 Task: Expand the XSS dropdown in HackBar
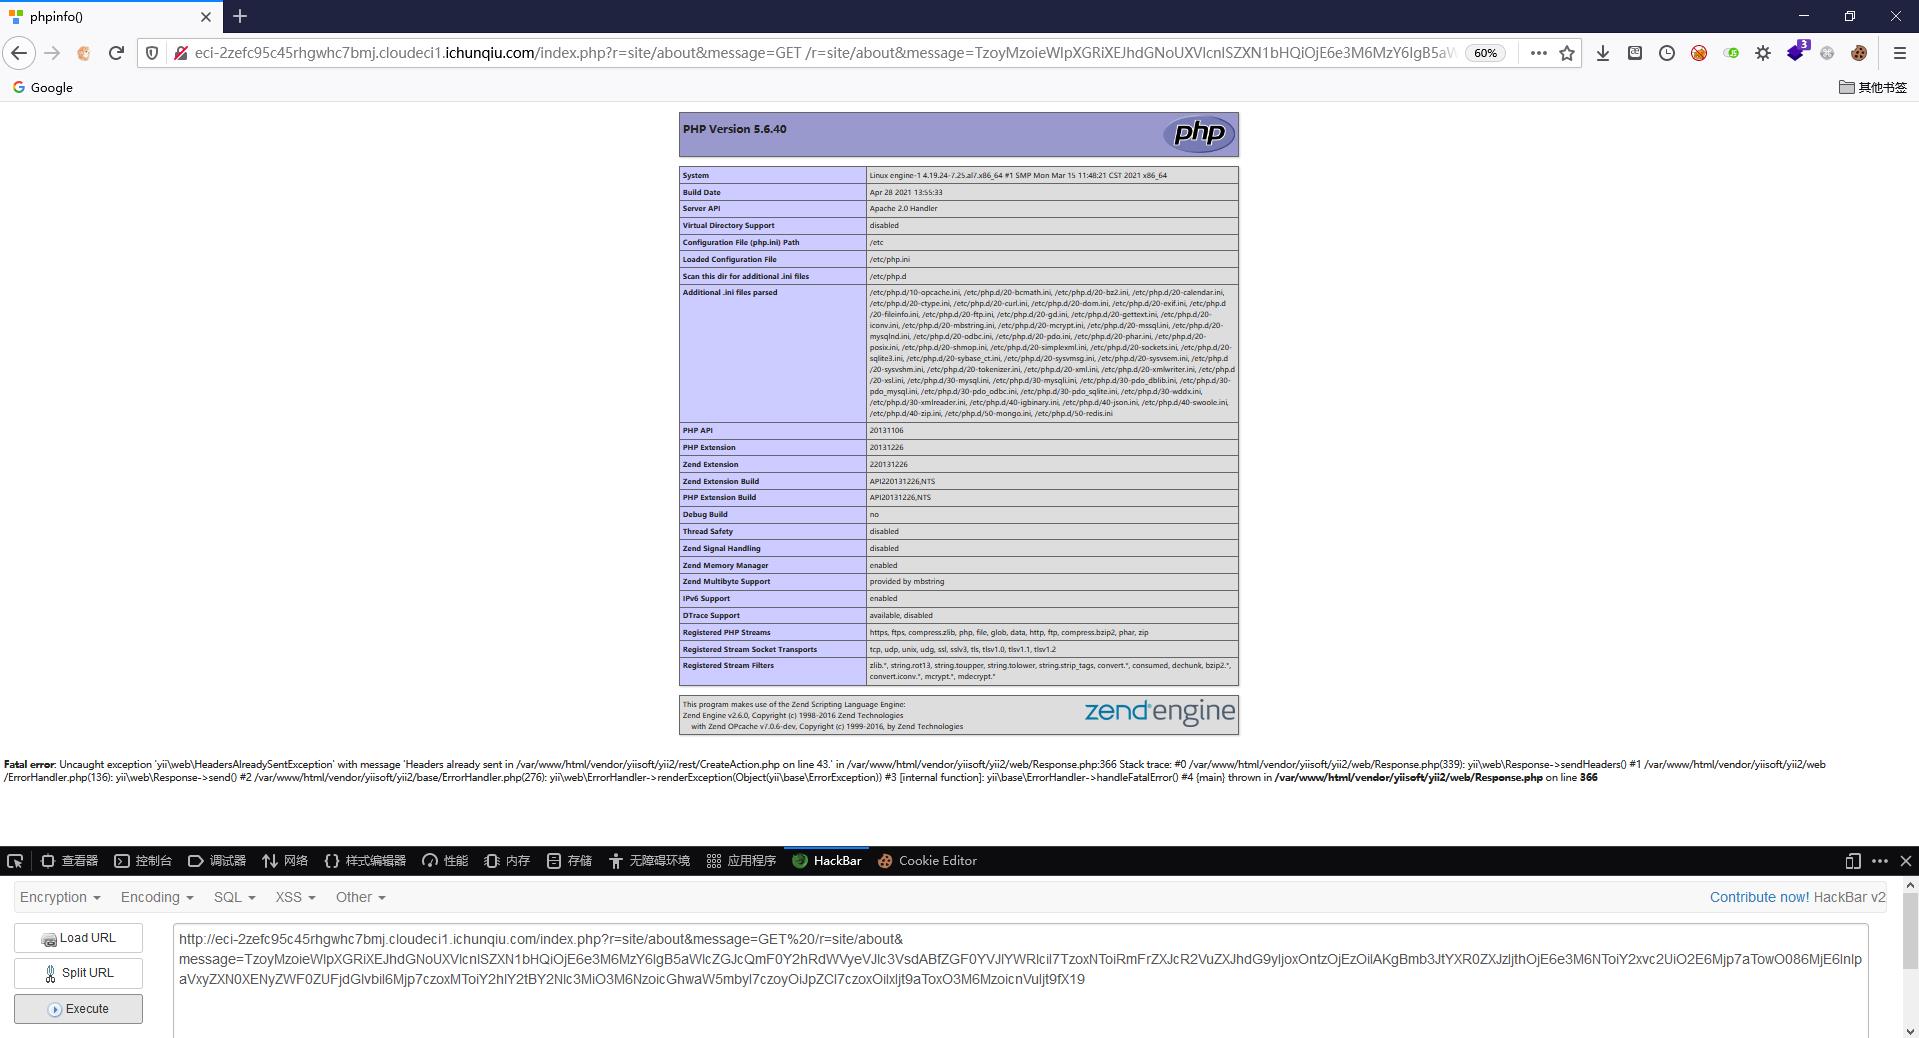pos(295,898)
